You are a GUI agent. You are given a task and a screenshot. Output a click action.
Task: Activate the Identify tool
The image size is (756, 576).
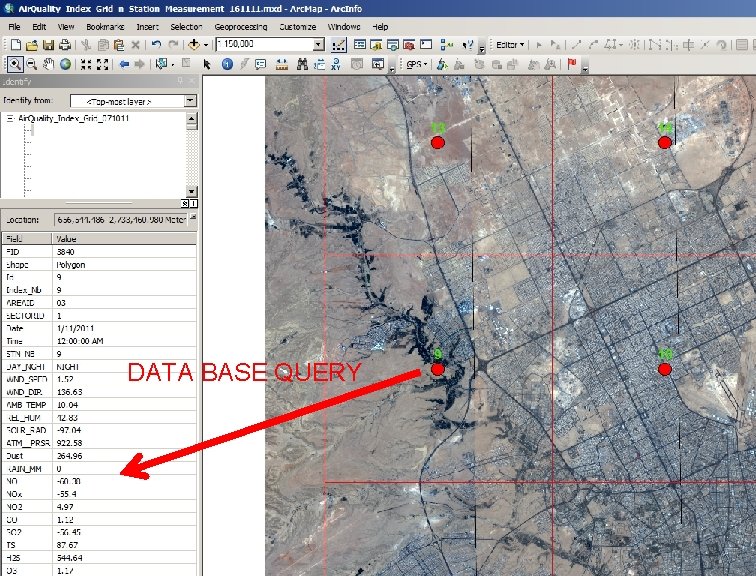click(227, 64)
